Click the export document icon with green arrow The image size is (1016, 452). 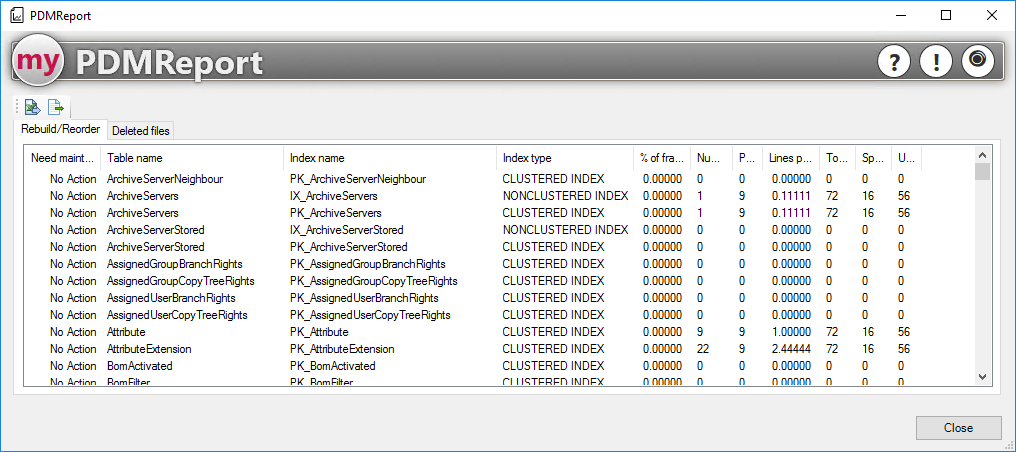(x=56, y=107)
